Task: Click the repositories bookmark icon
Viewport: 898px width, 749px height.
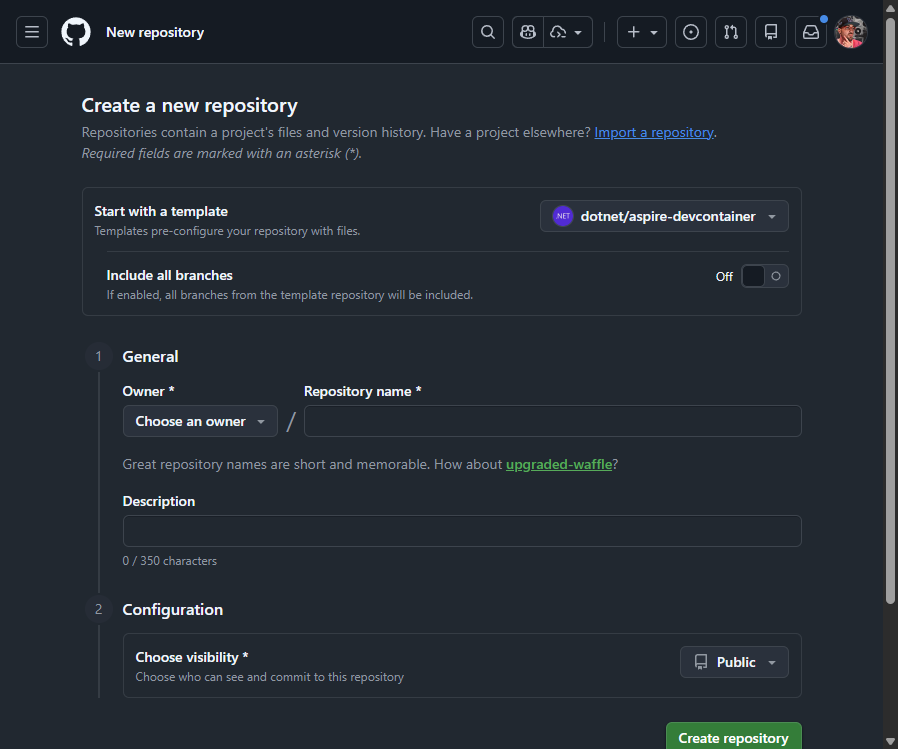Action: pos(770,31)
